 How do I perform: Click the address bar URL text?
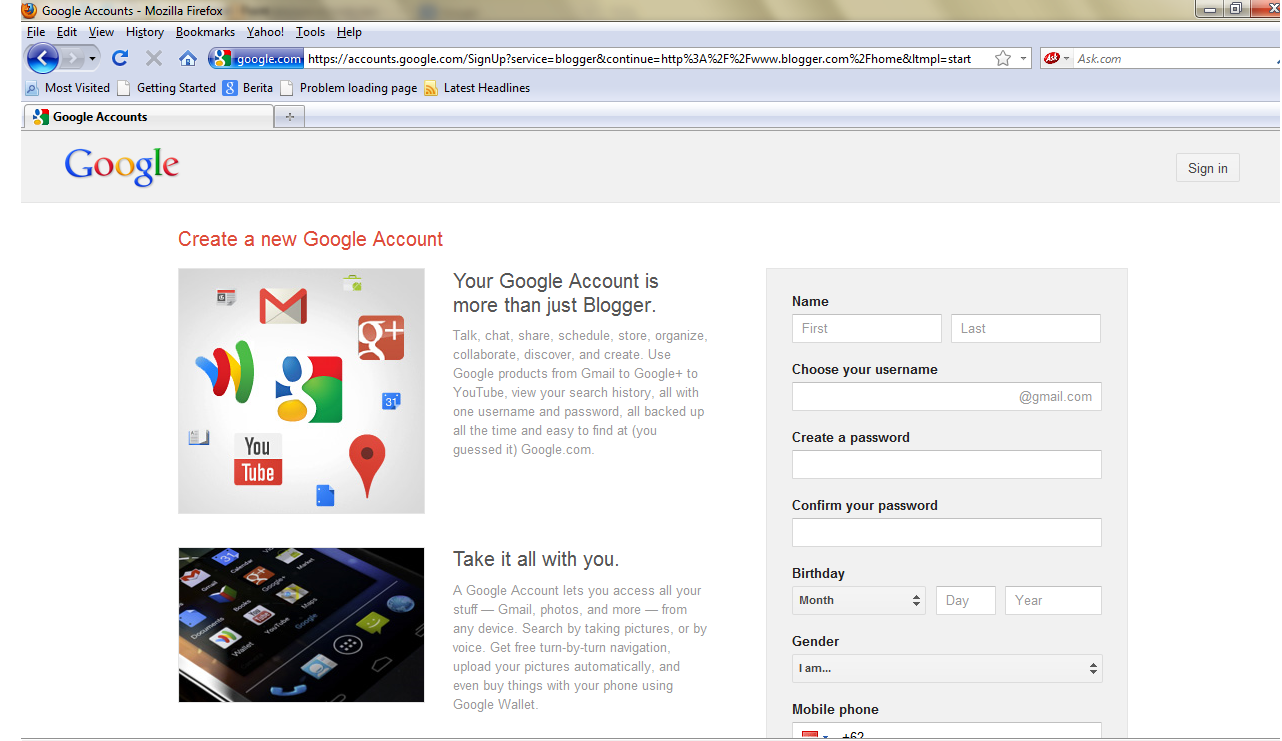(640, 59)
